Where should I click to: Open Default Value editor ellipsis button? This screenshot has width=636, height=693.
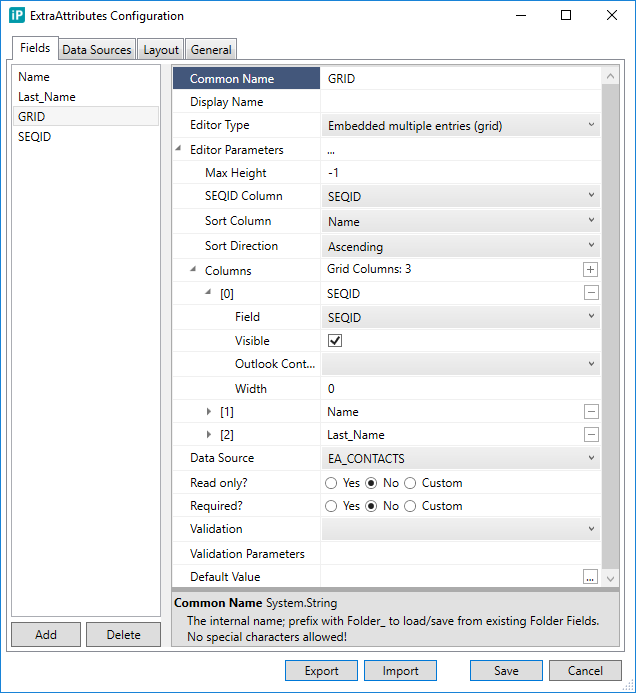(590, 577)
